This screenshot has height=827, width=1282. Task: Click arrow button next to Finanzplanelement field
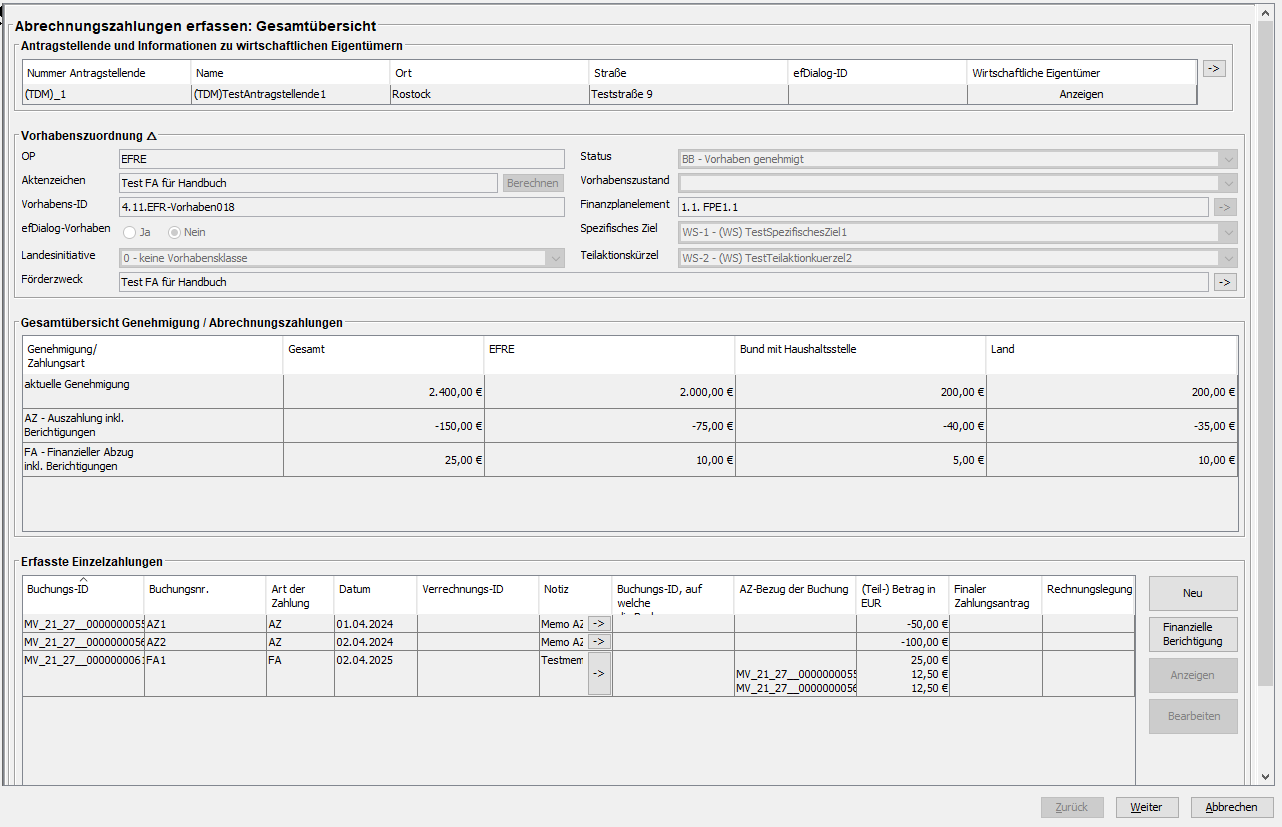1225,207
